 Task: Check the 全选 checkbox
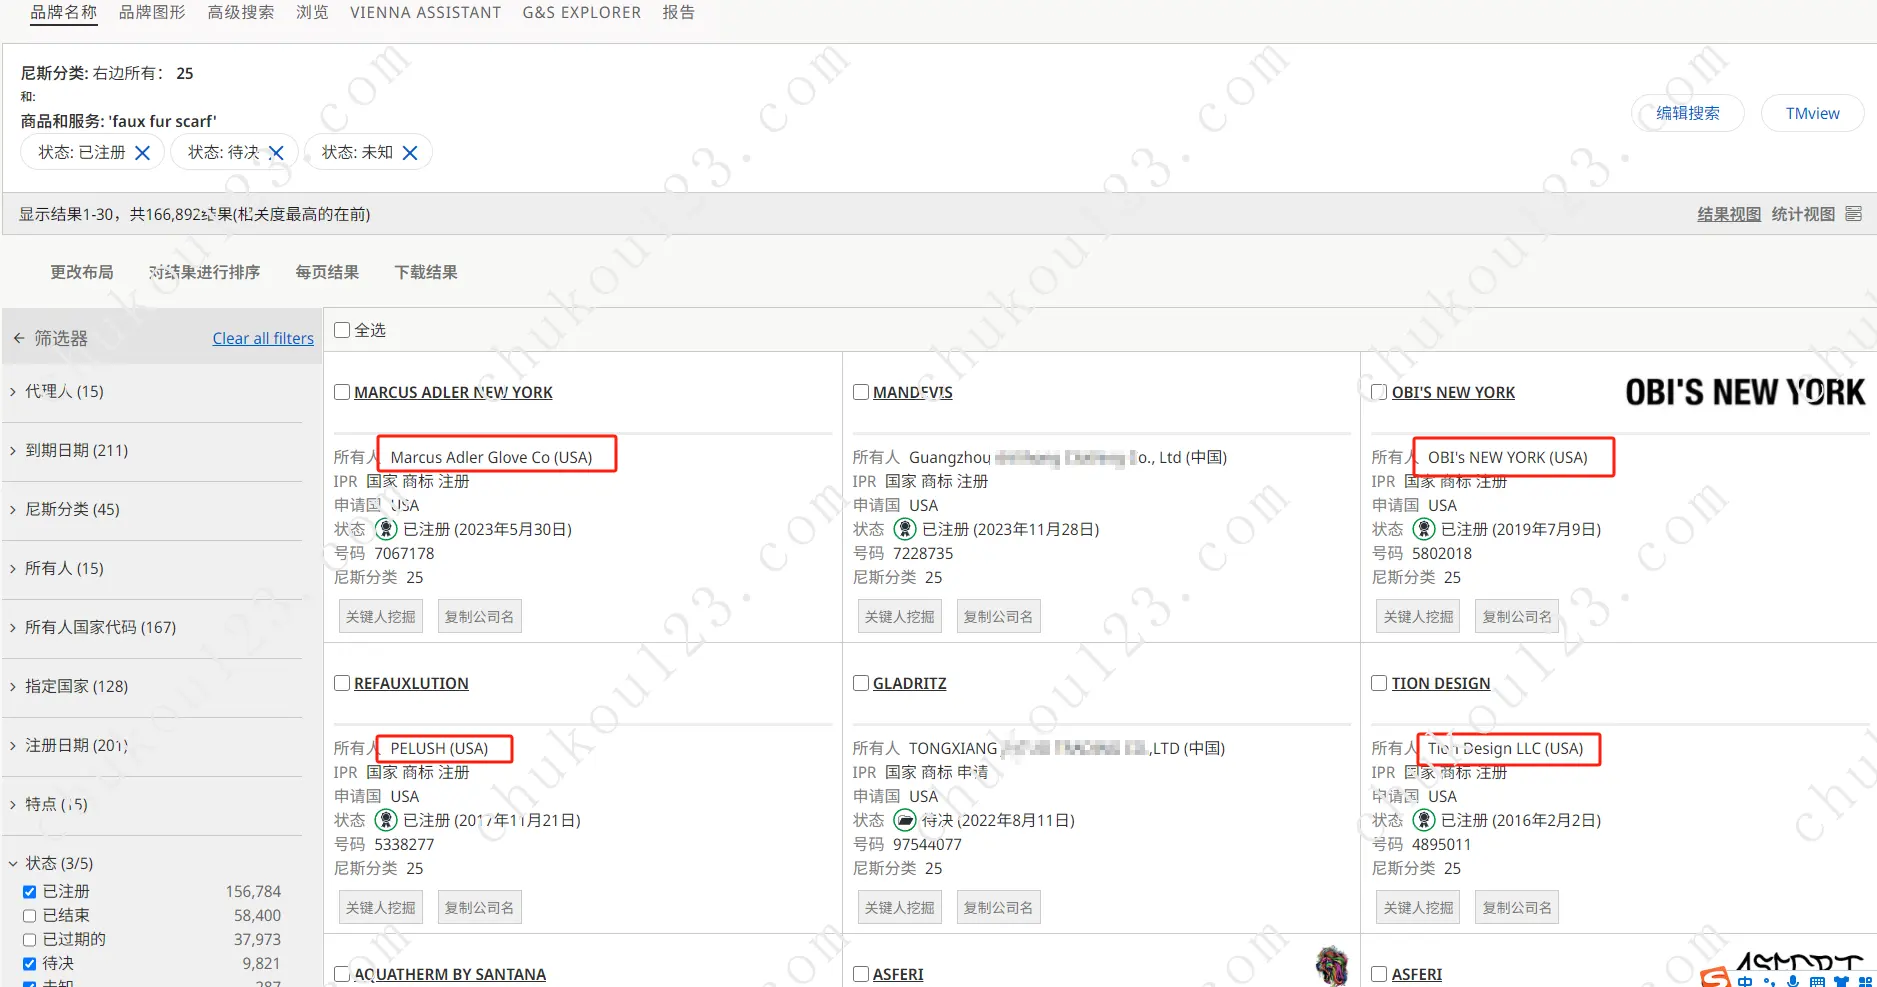342,330
